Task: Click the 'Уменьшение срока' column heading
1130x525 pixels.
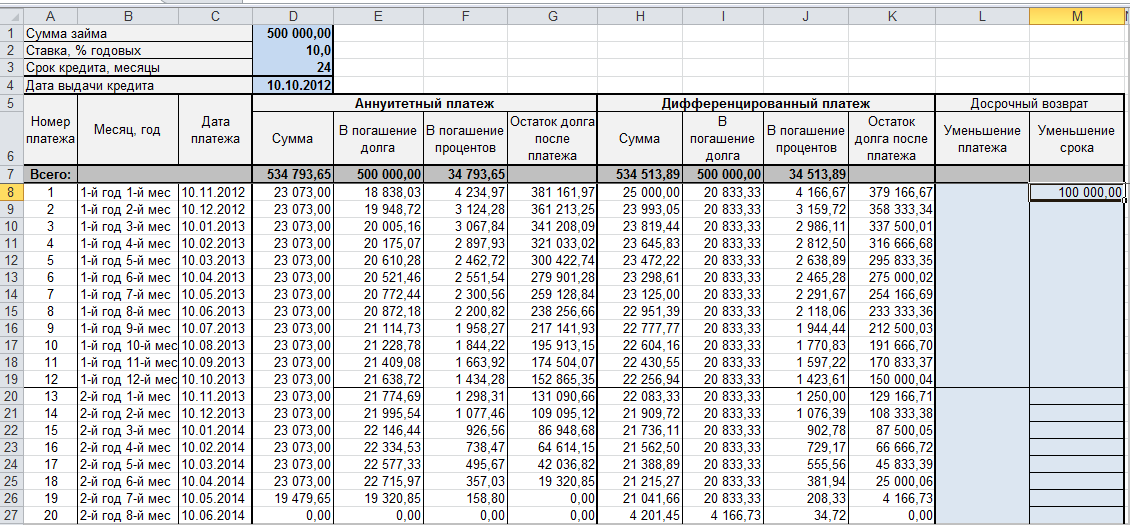Action: tap(1077, 139)
